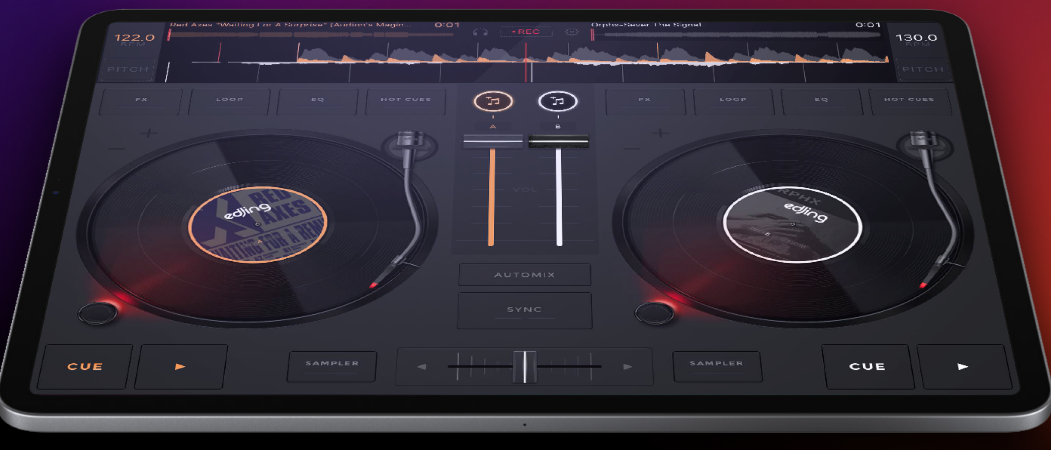This screenshot has width=1051, height=450.
Task: Toggle the SYNC button
Action: [525, 310]
